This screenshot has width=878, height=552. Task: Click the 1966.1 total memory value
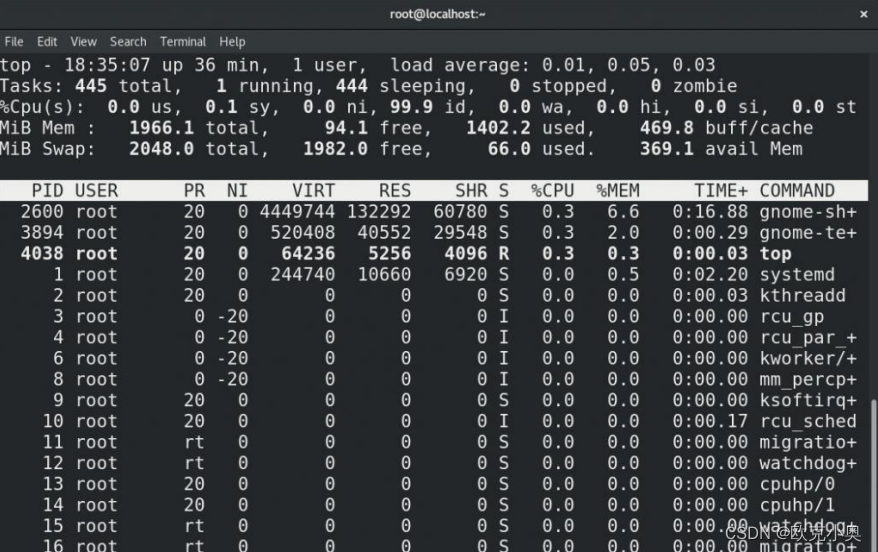click(x=161, y=128)
